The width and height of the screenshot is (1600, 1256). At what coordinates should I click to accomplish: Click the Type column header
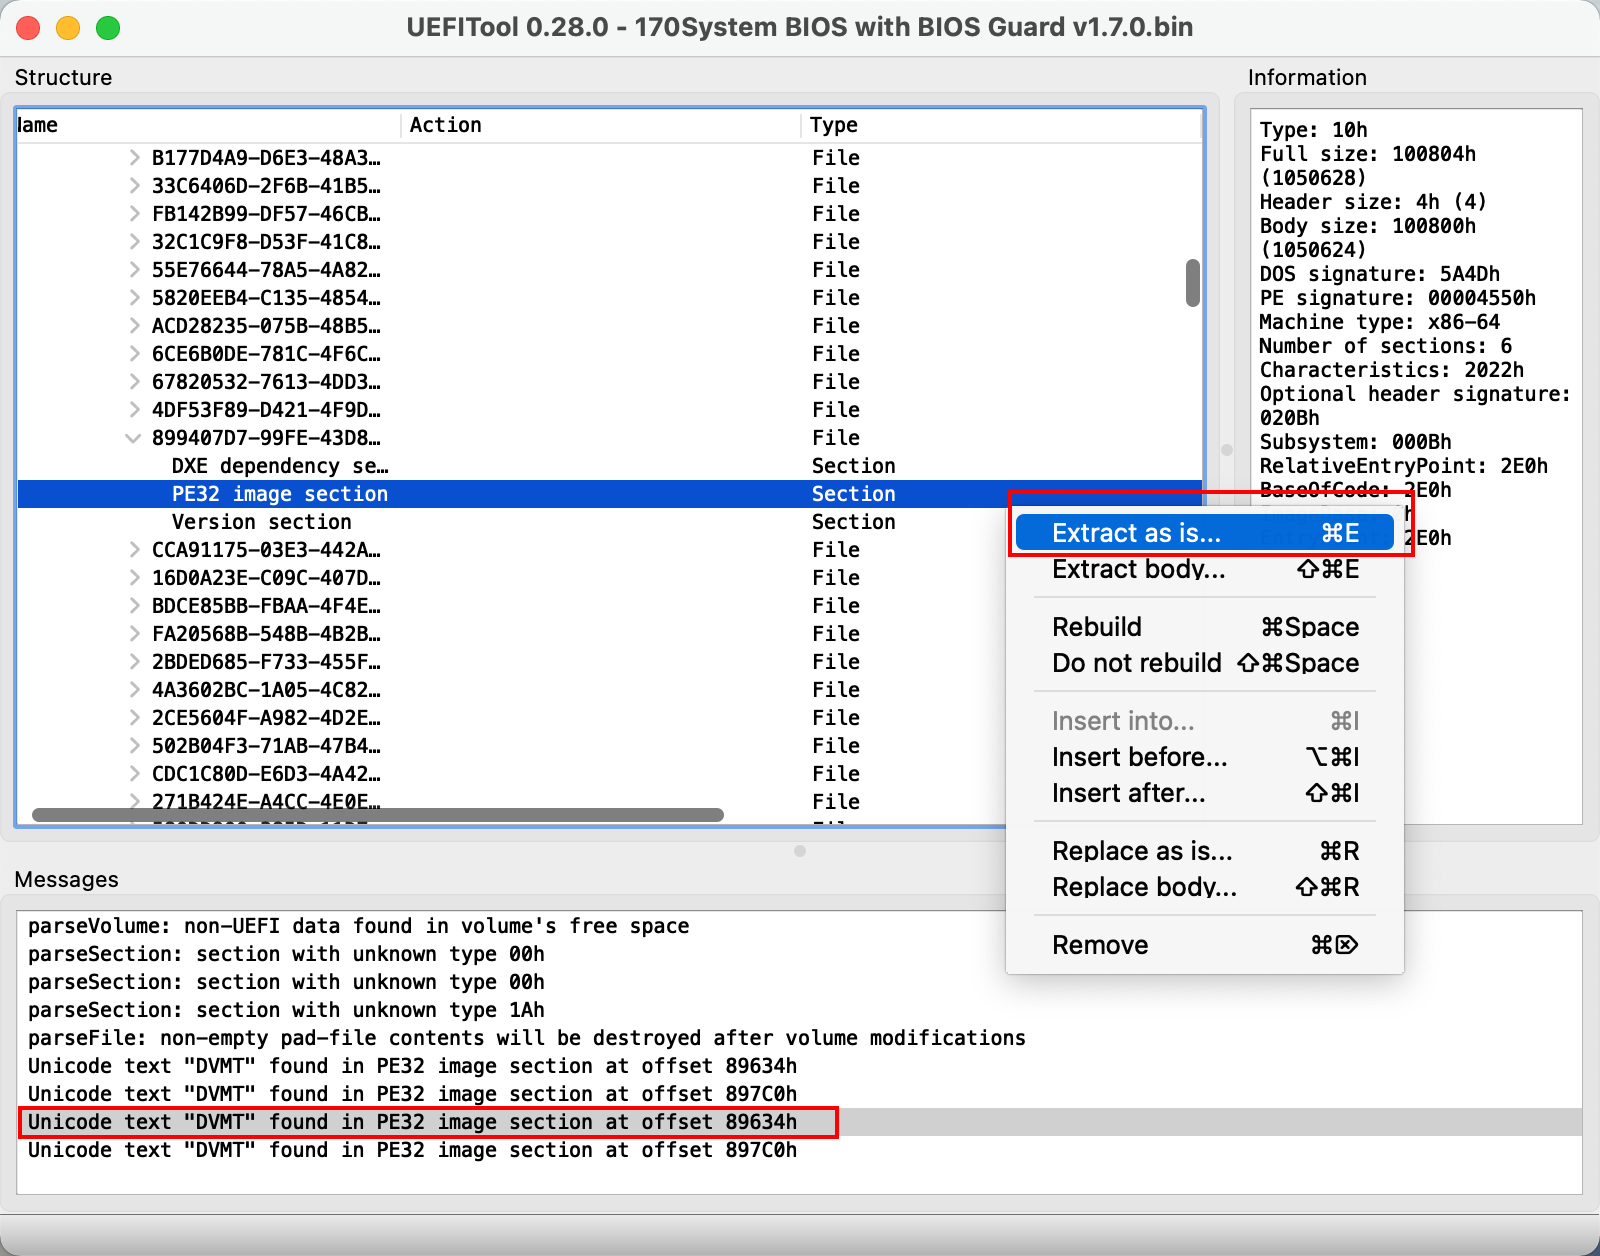coord(1001,125)
